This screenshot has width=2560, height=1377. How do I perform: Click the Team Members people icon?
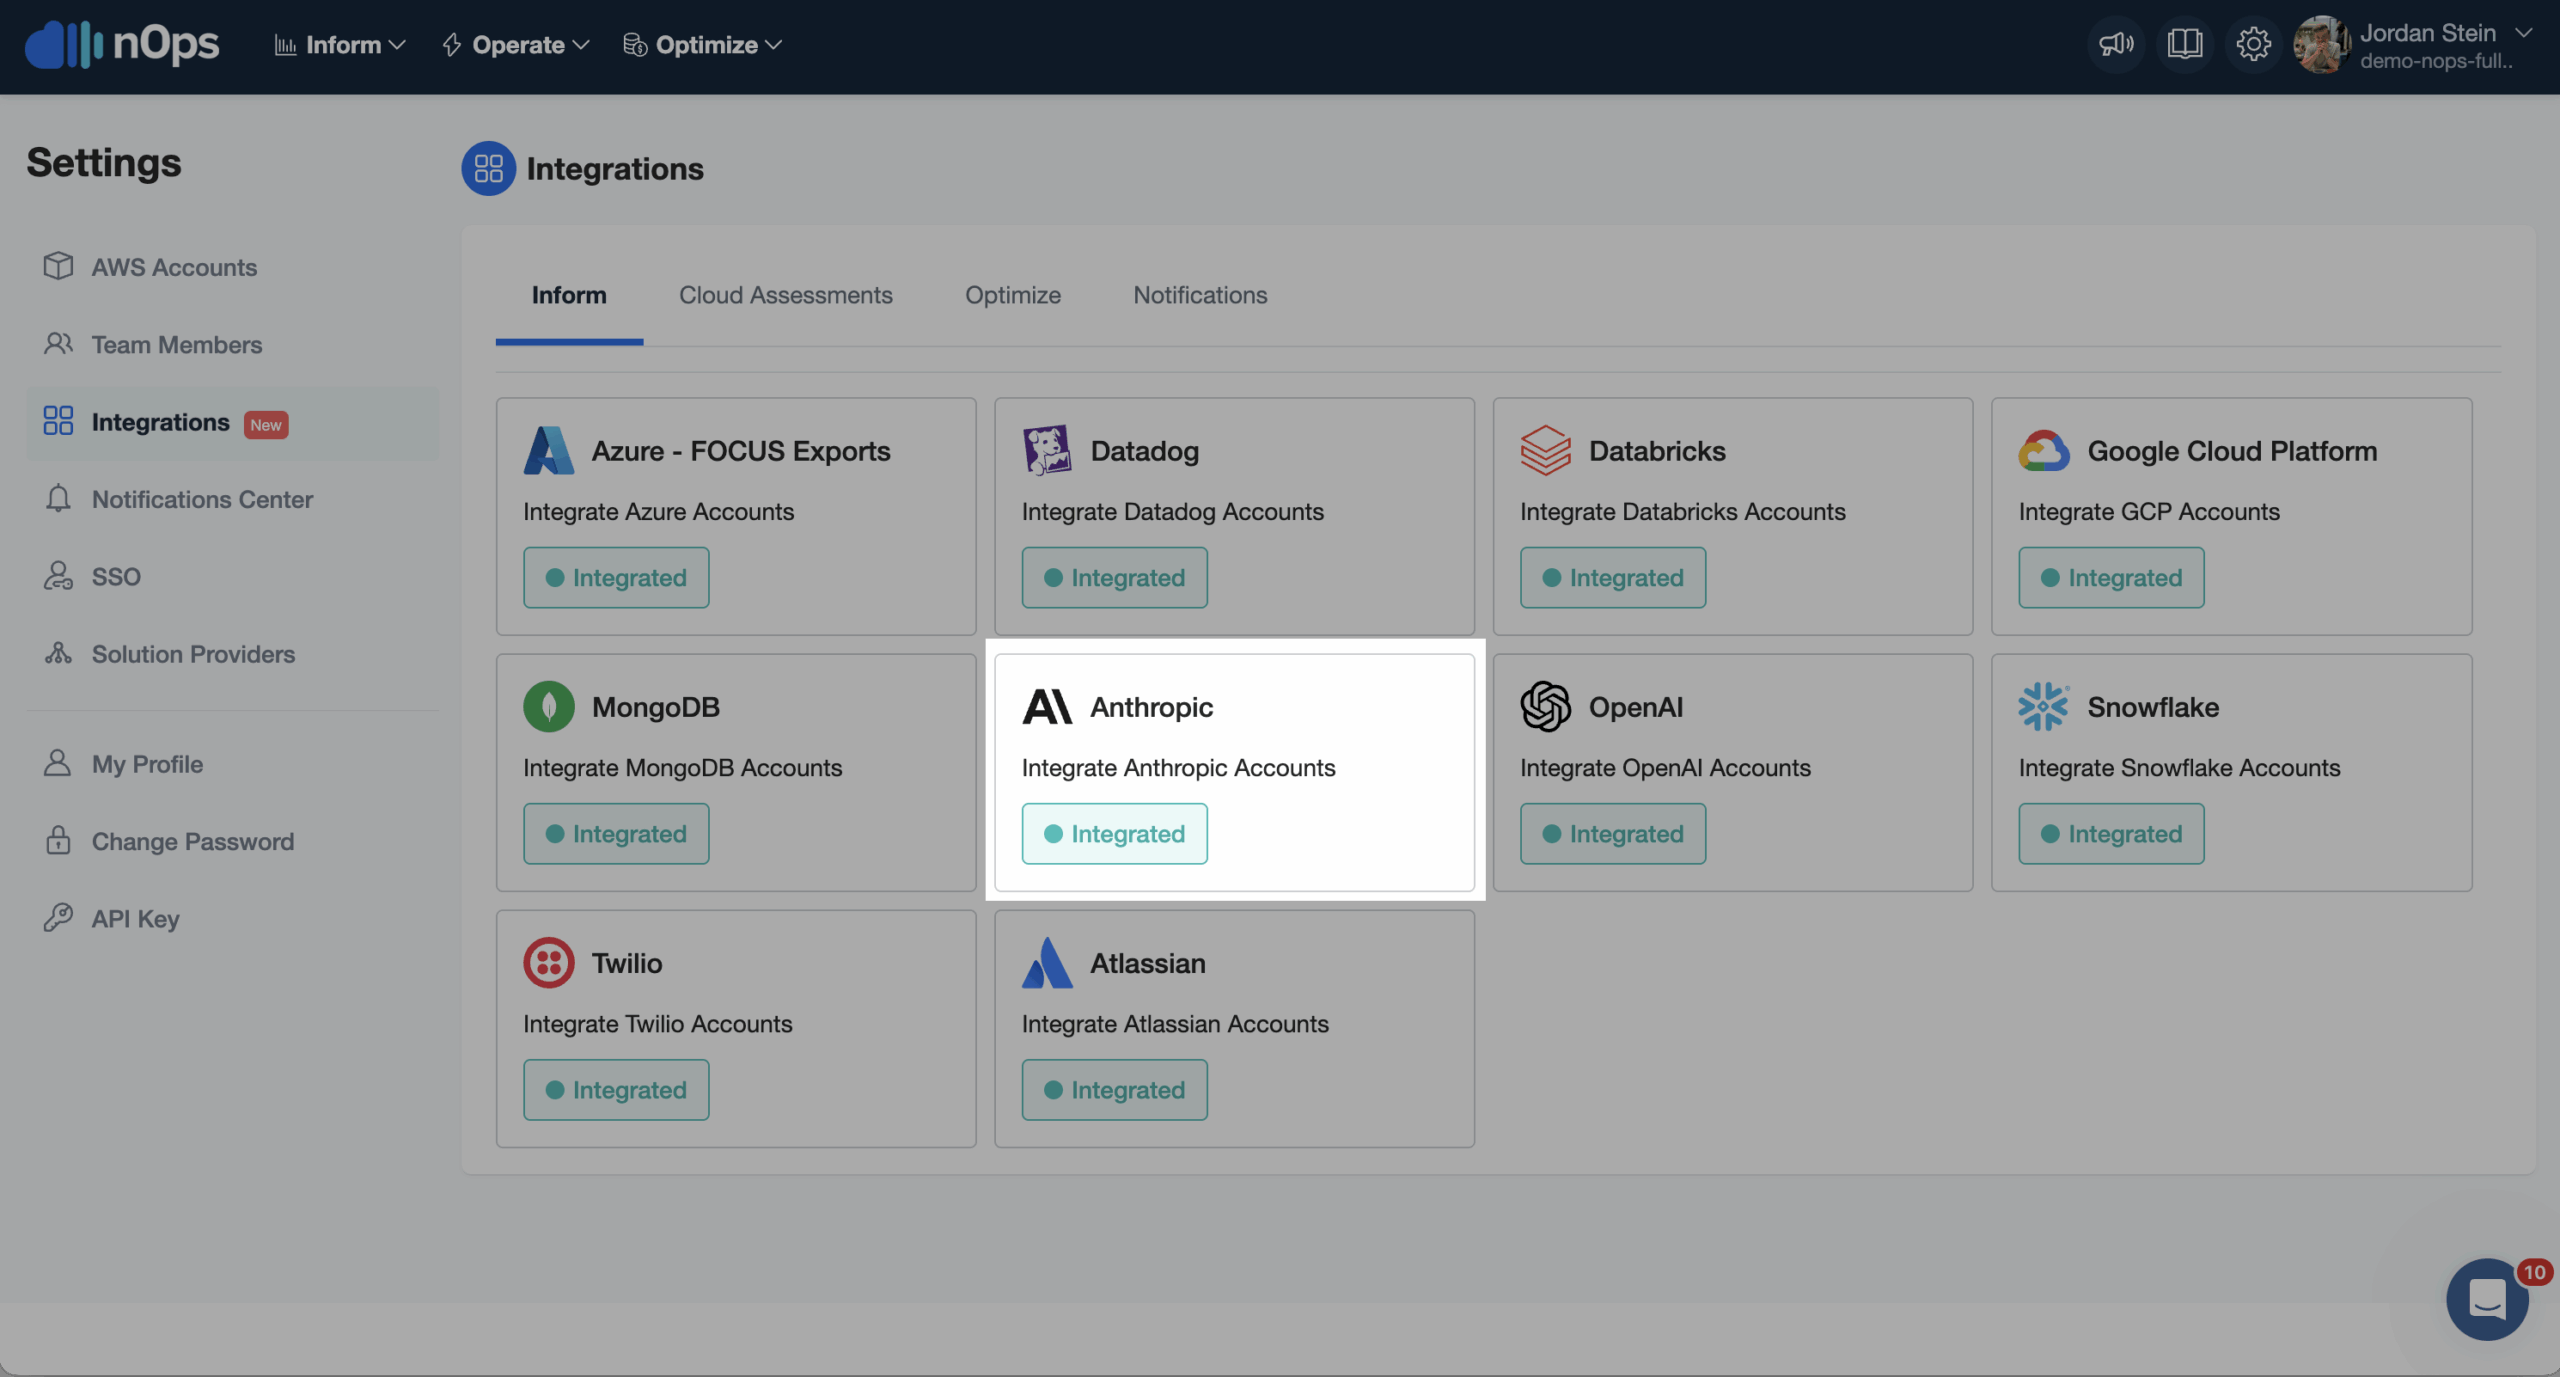click(x=58, y=344)
